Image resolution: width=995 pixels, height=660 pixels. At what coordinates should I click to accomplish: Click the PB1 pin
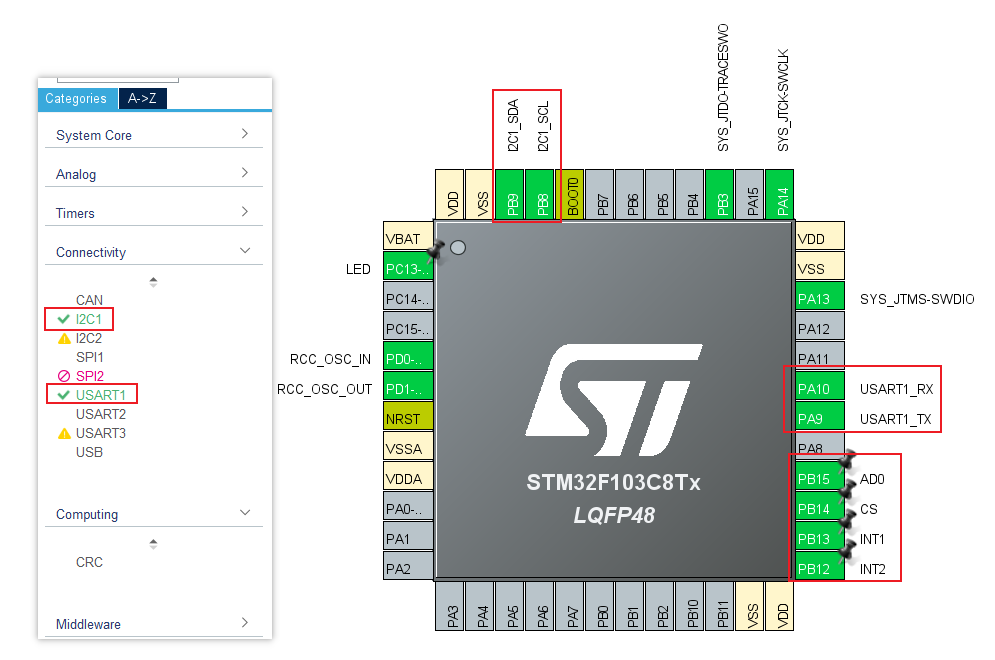[x=629, y=606]
